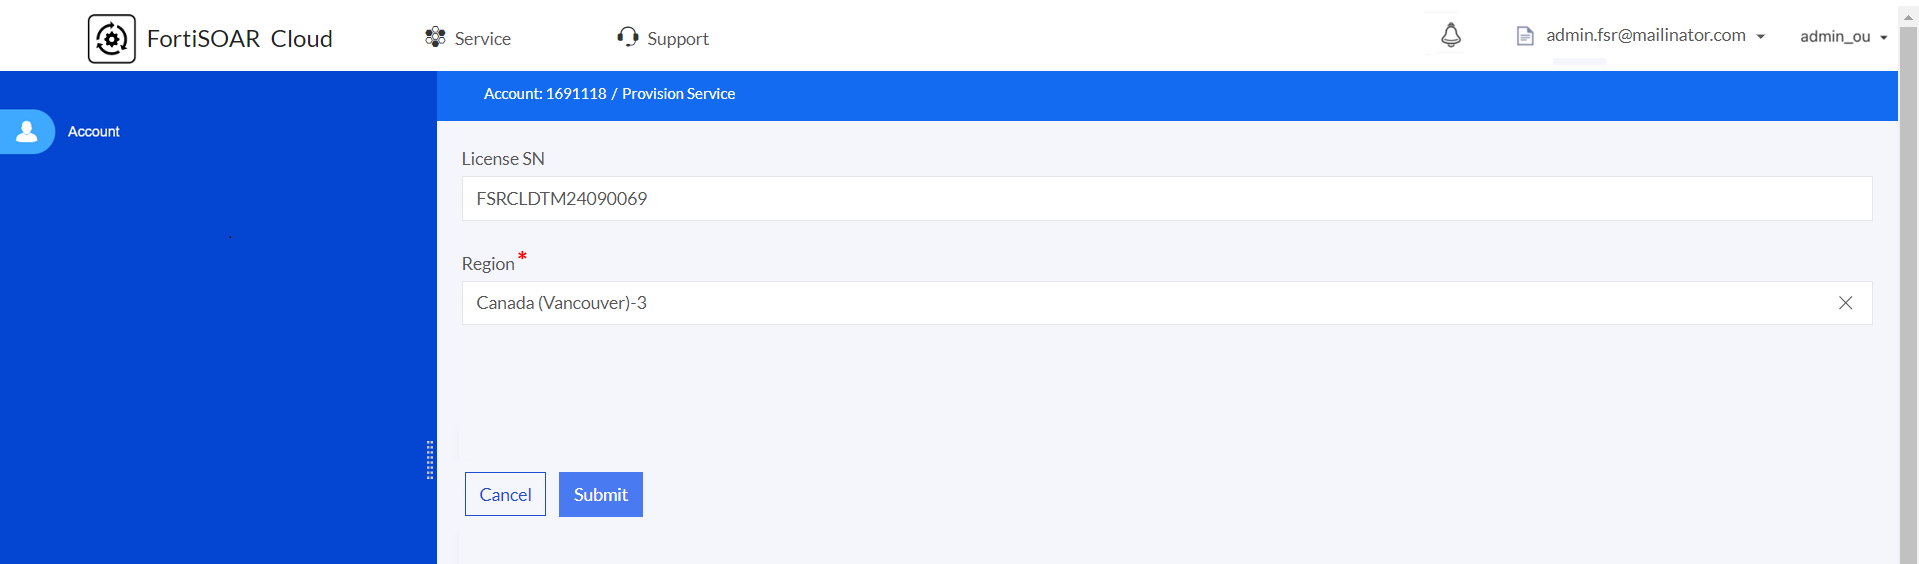Open the Support menu
The height and width of the screenshot is (564, 1919).
(x=663, y=38)
